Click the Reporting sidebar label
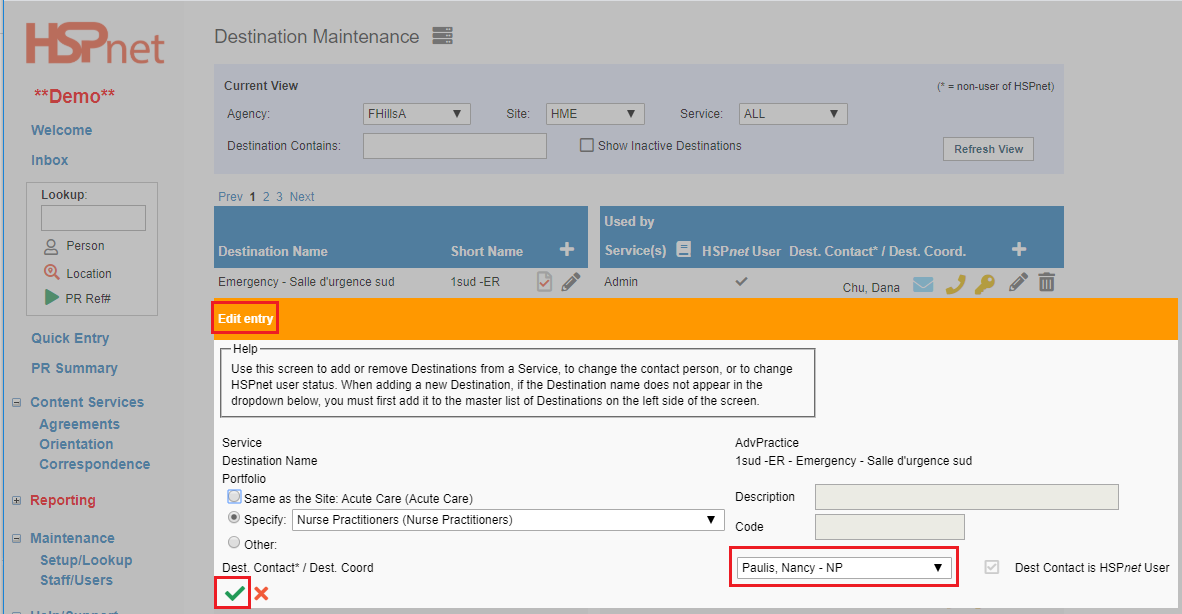 click(63, 500)
